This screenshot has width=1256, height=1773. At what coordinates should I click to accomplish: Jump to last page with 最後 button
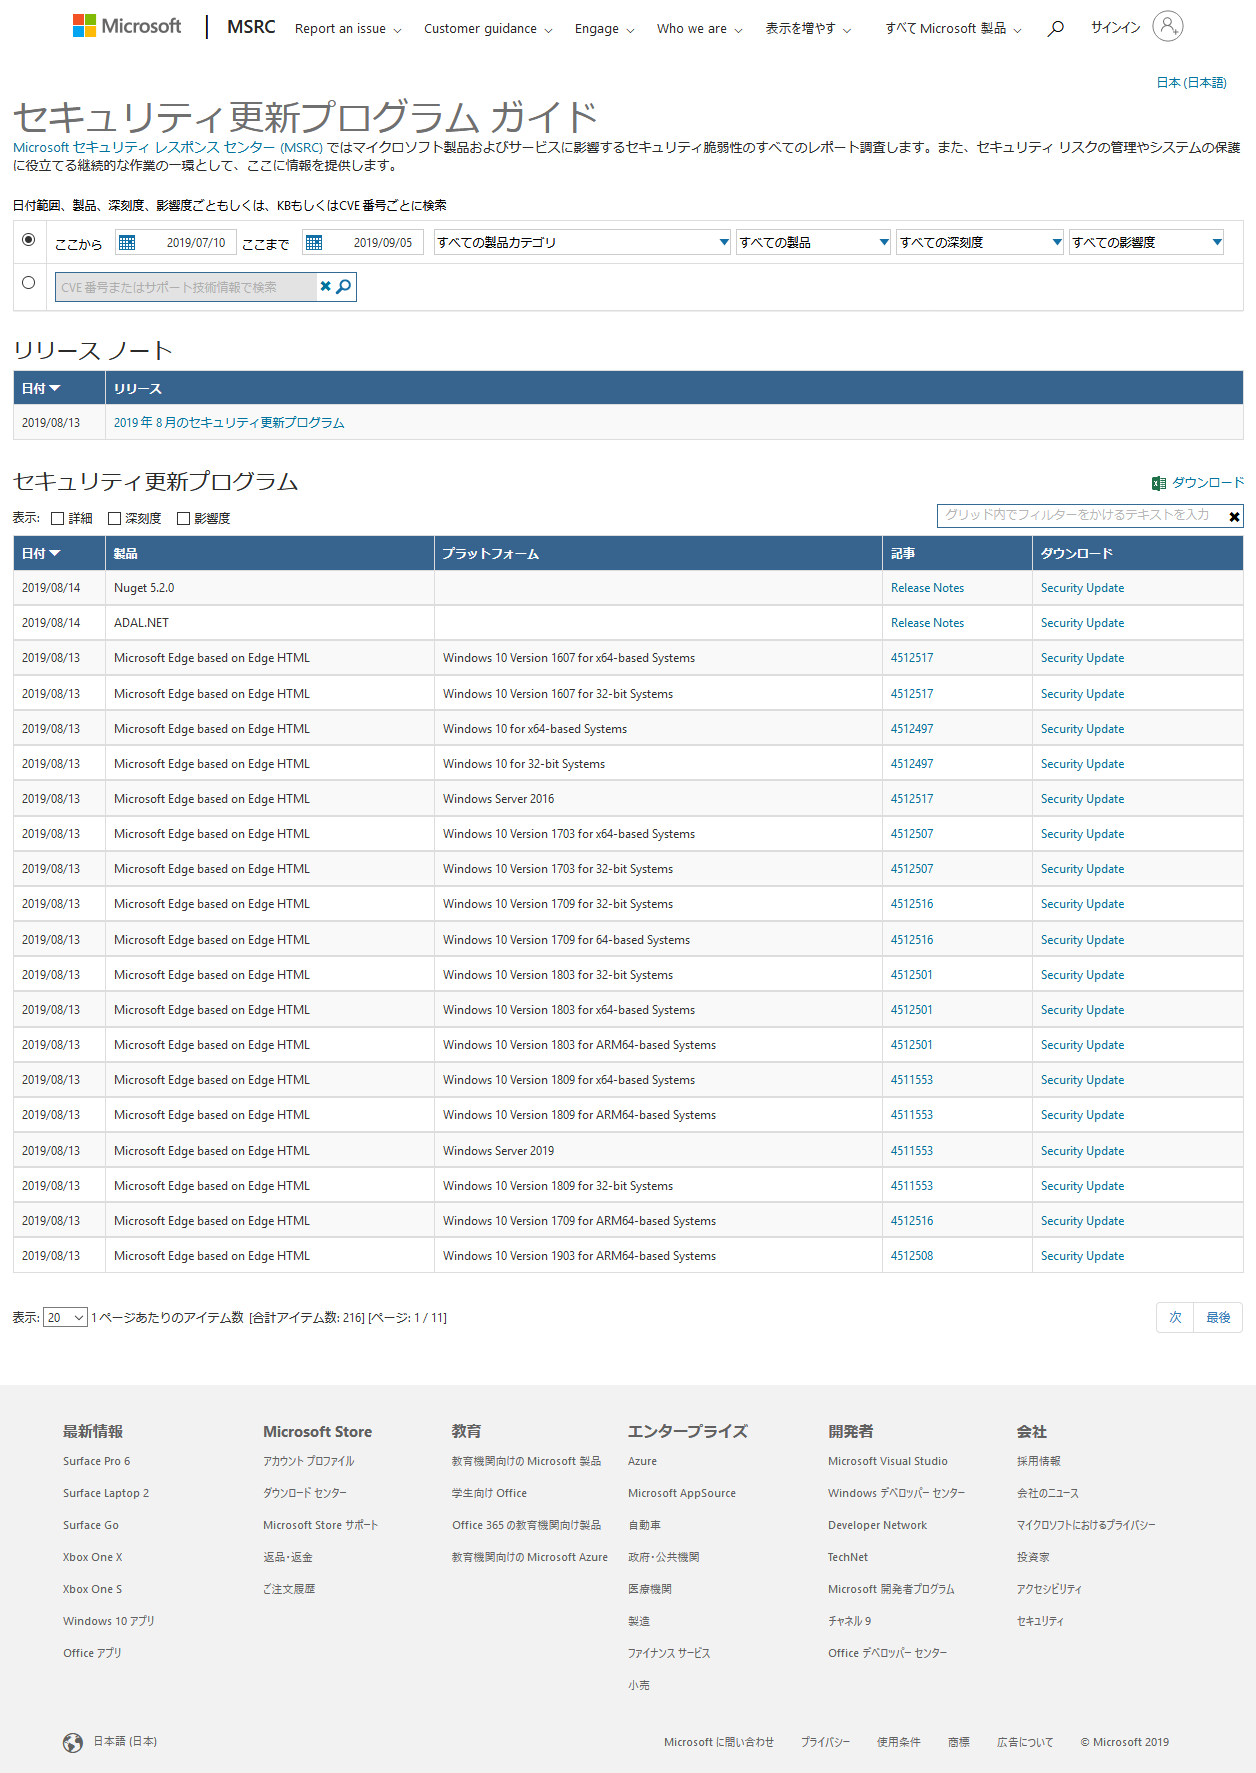pyautogui.click(x=1218, y=1318)
